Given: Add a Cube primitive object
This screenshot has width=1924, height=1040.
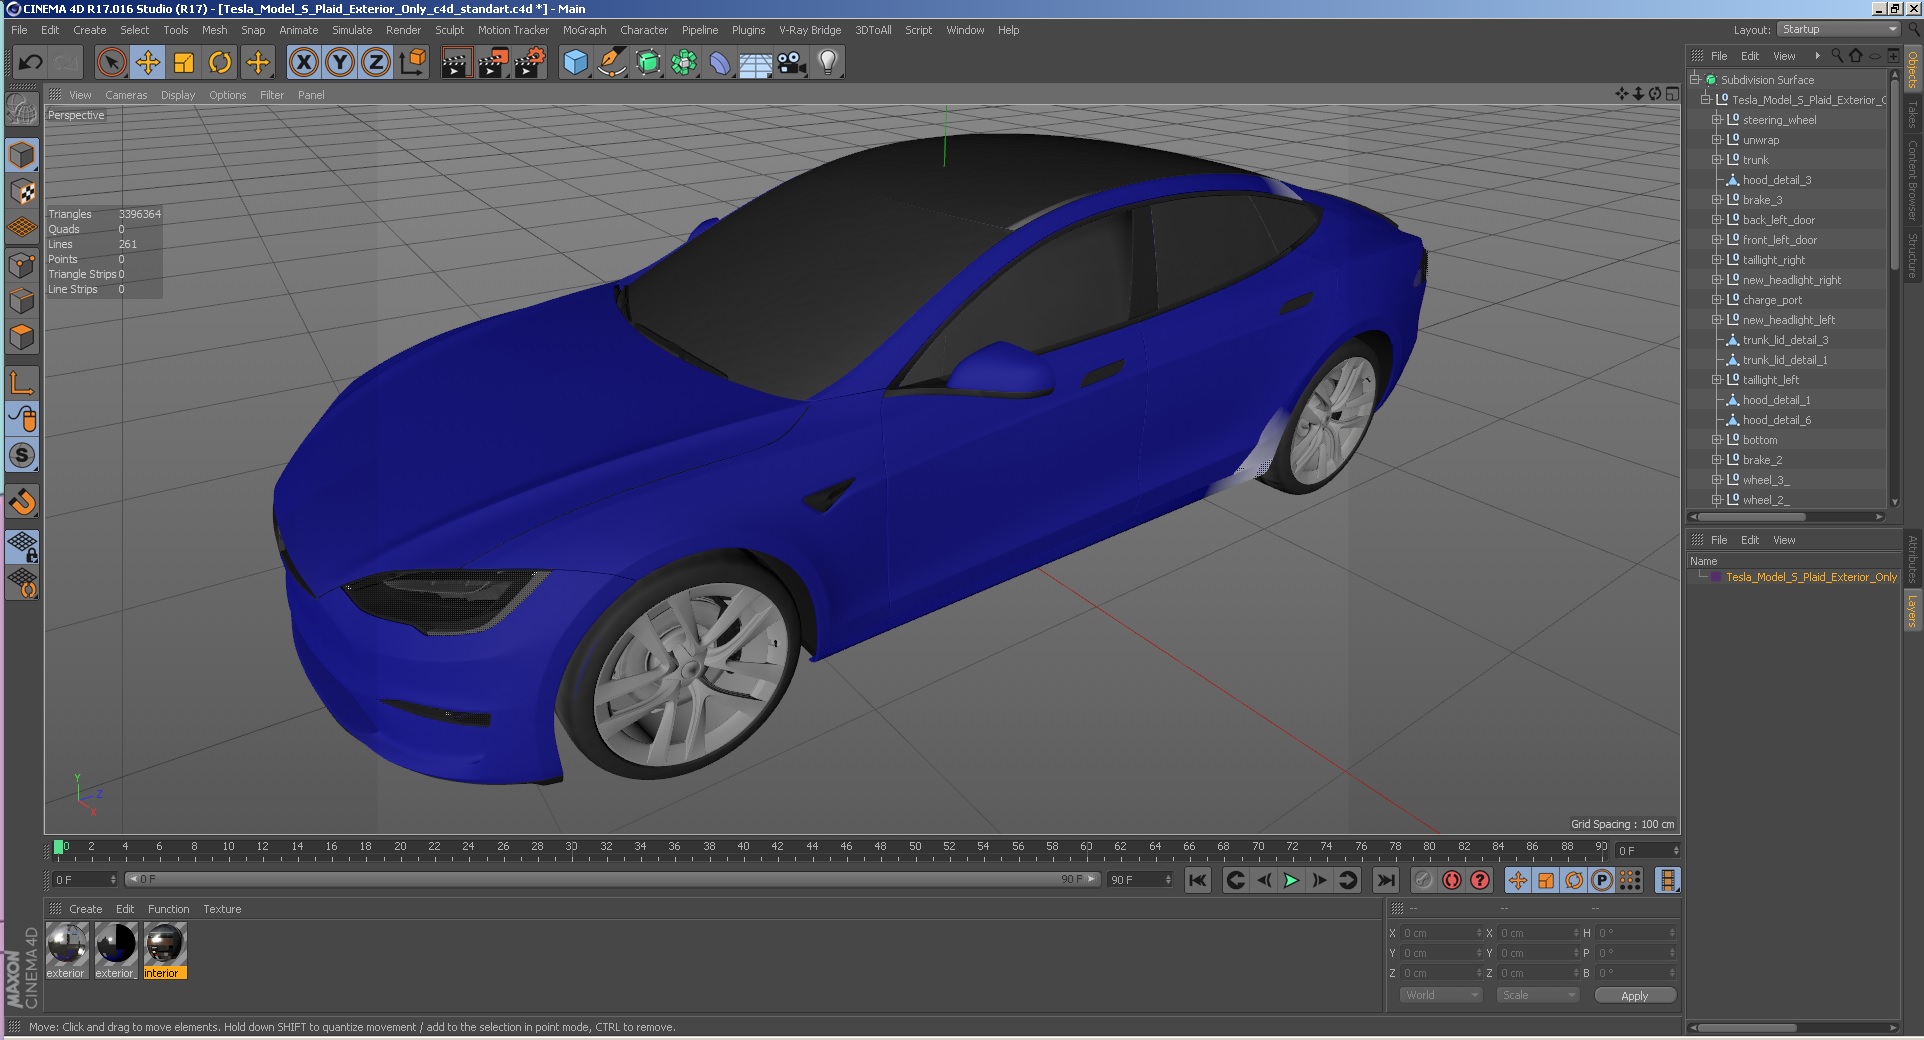Looking at the screenshot, I should pos(576,63).
